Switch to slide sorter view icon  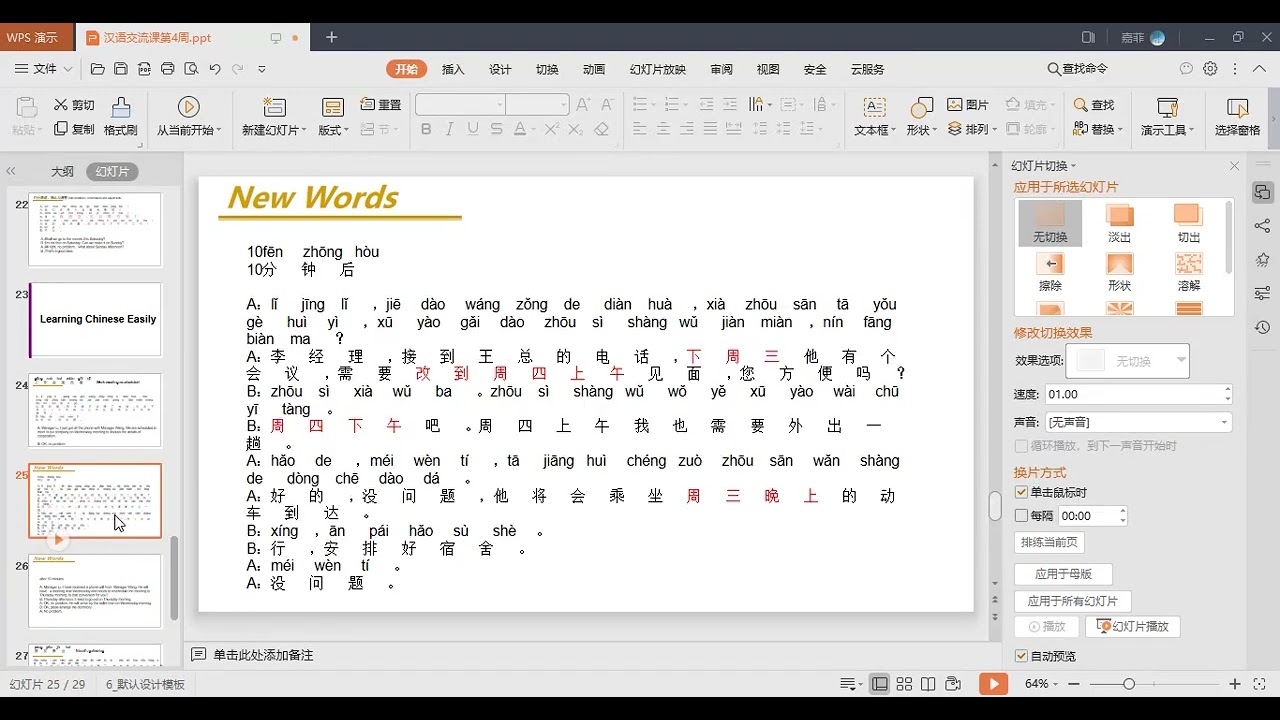point(904,684)
